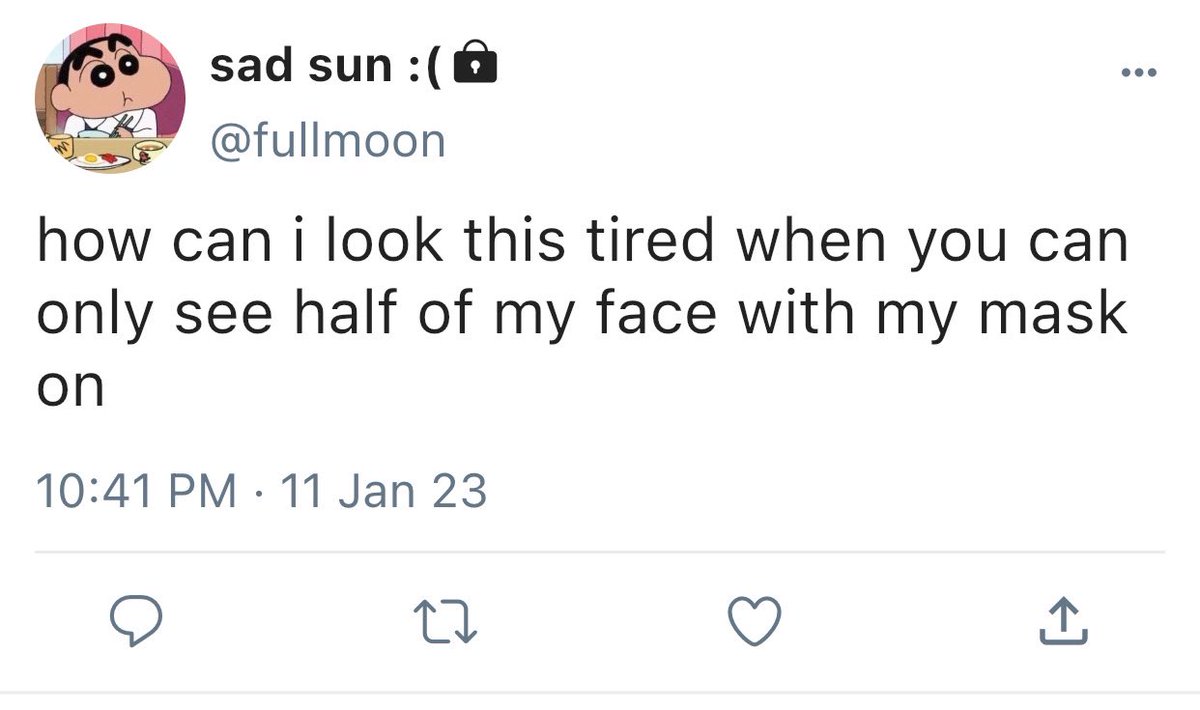Open the cartoon profile picture
Screen dimensions: 1200x710
tap(111, 102)
